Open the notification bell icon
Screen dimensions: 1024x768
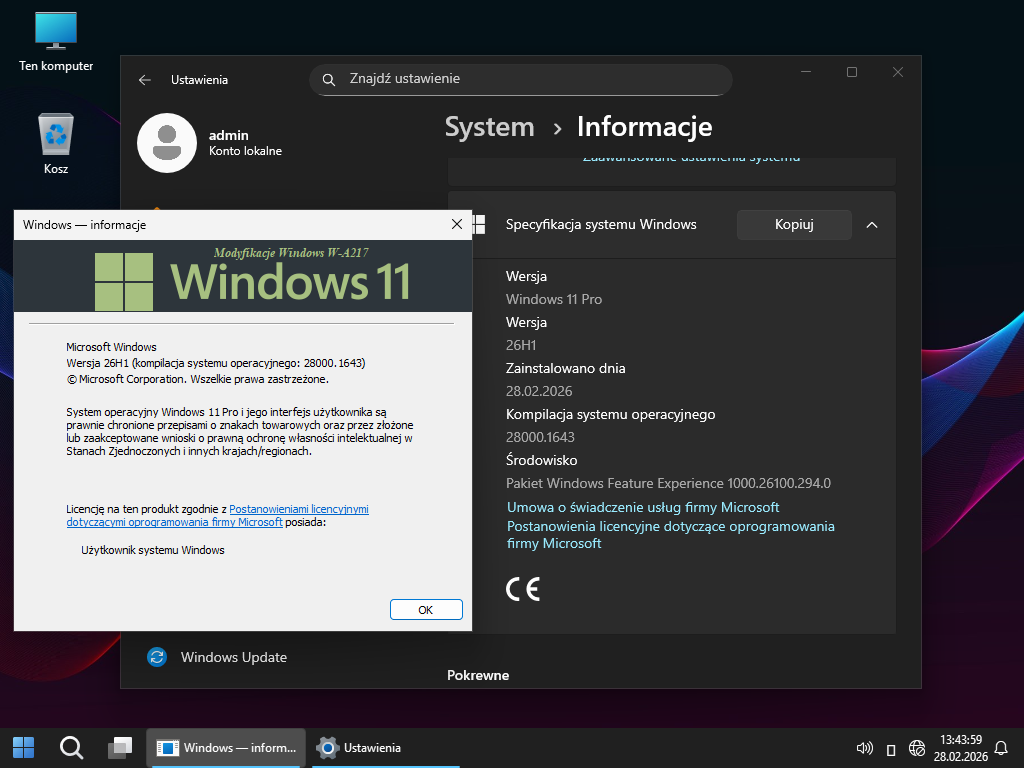(1000, 748)
